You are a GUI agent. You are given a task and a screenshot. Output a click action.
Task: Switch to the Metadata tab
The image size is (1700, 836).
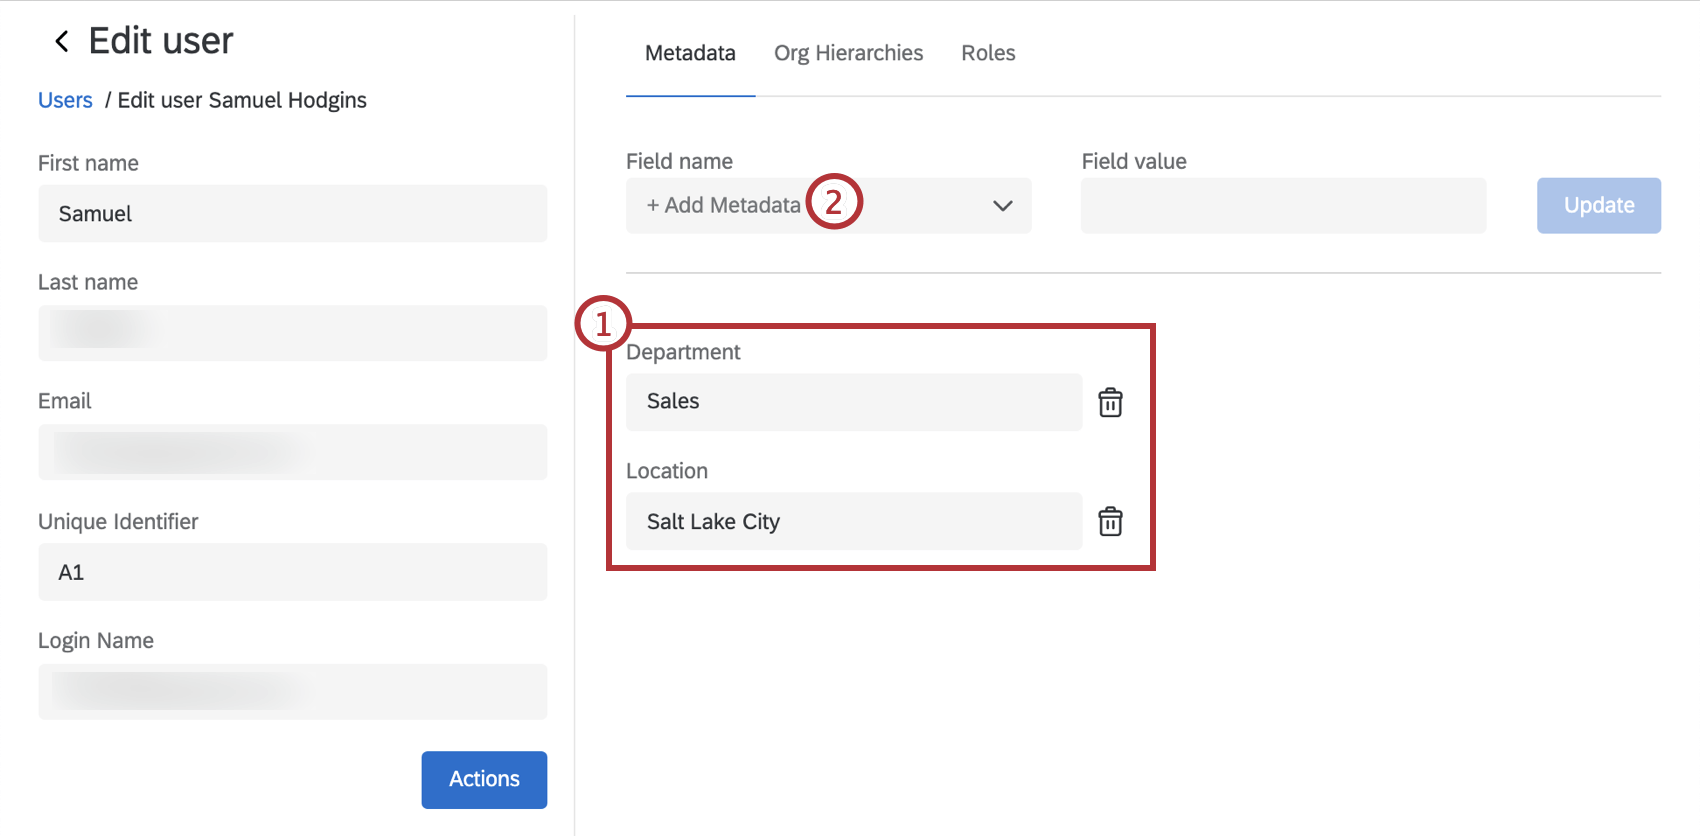[690, 53]
